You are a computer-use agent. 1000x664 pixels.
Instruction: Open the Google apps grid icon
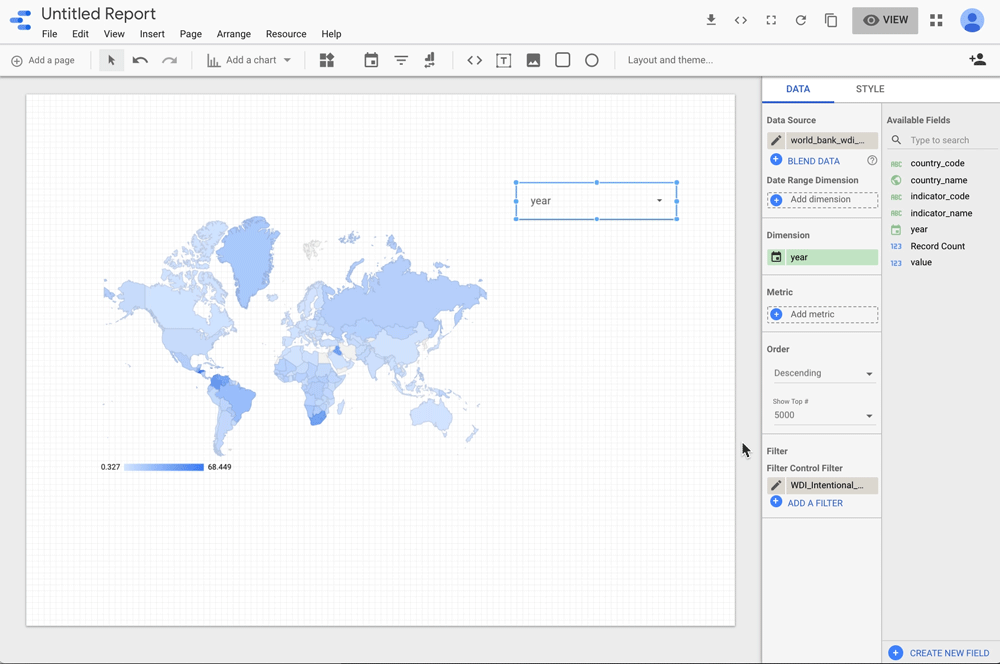tap(936, 20)
